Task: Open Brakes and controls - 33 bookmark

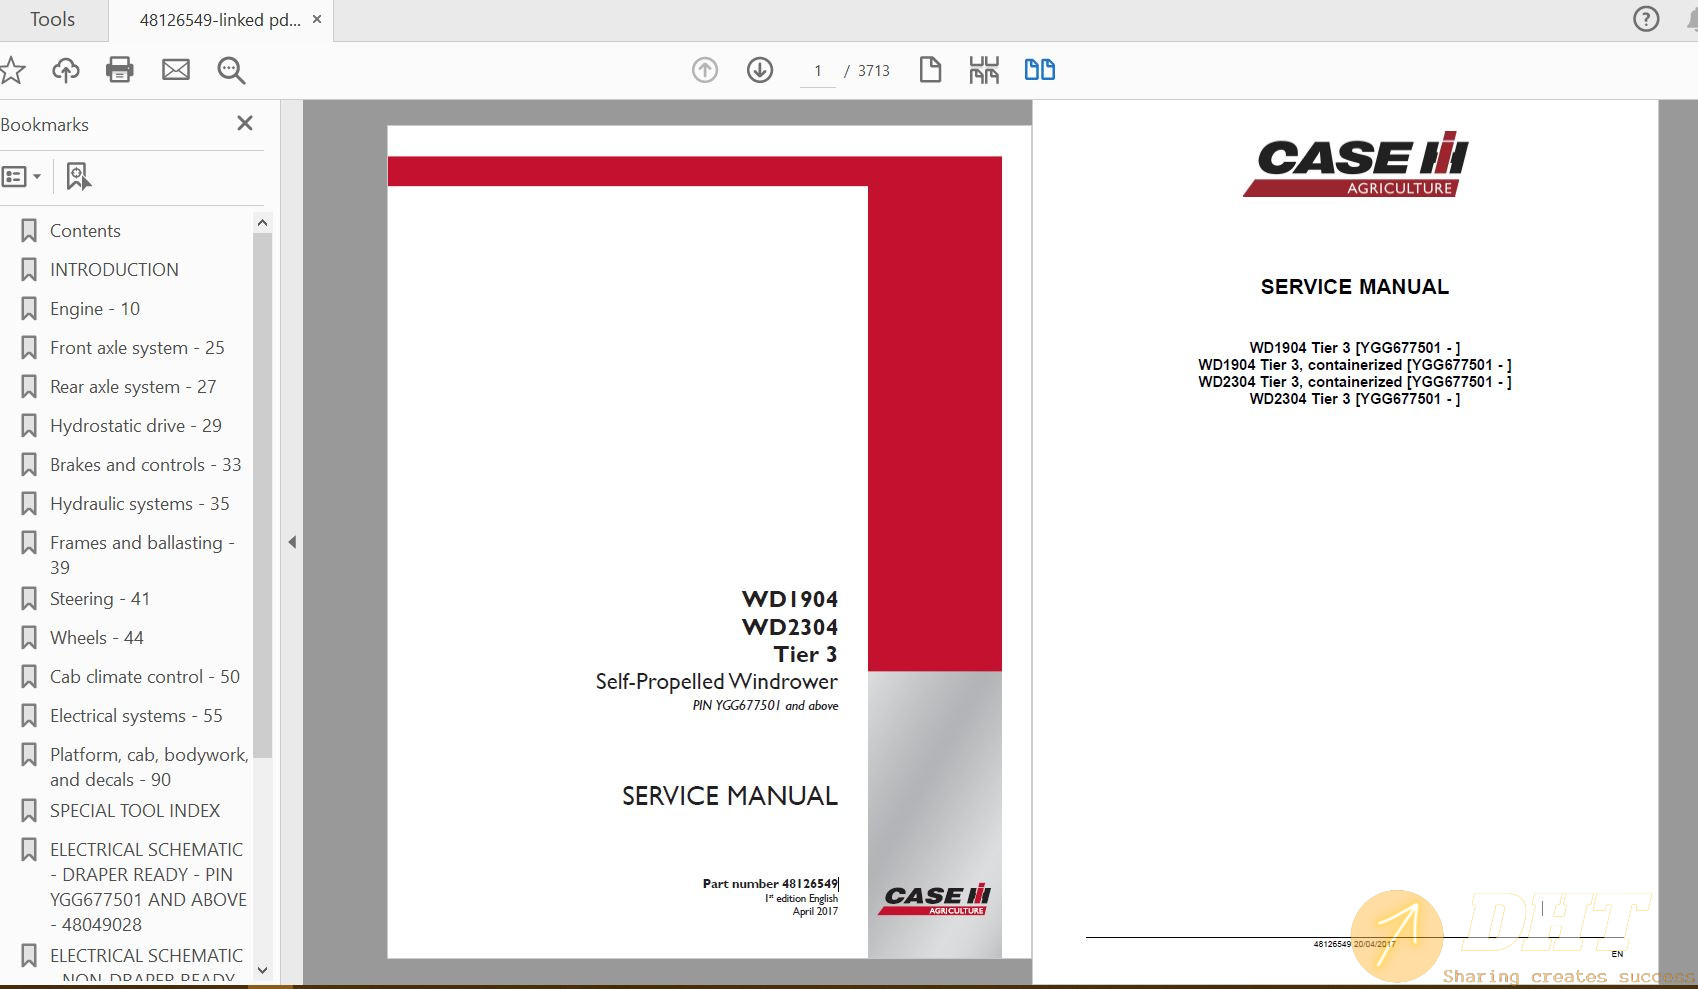Action: click(x=146, y=465)
